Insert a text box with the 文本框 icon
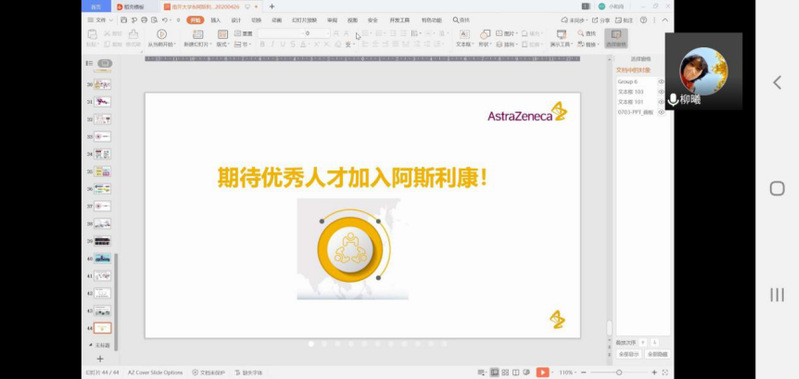Viewport: 799px width, 379px height. pyautogui.click(x=465, y=34)
